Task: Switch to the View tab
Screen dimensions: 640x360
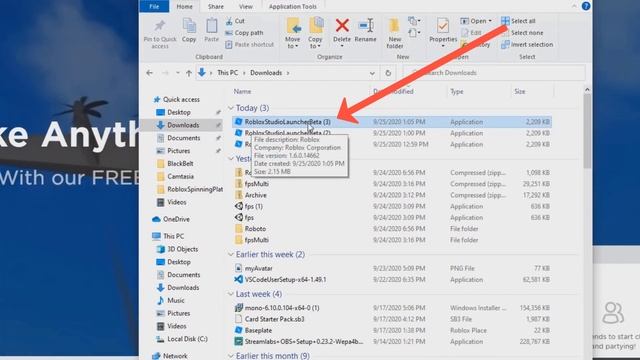Action: coord(246,6)
